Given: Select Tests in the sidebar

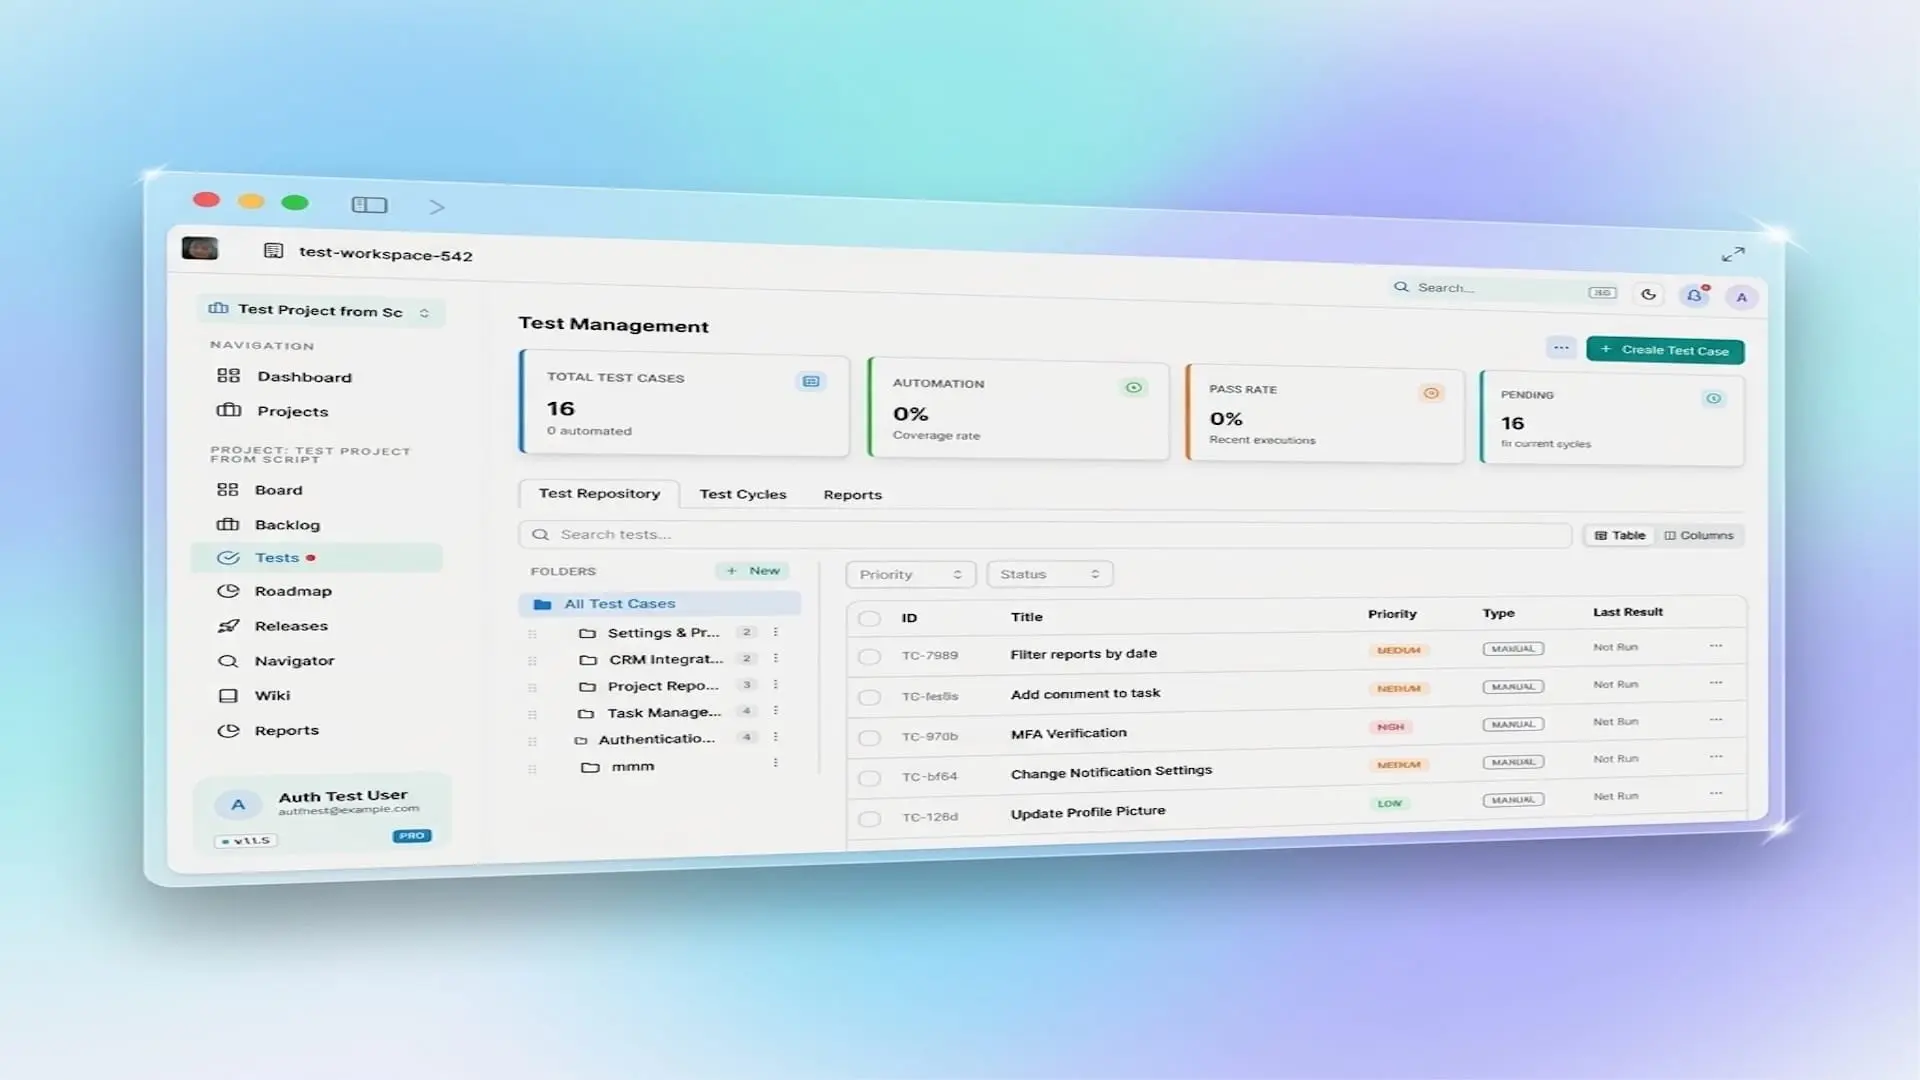Looking at the screenshot, I should 317,558.
